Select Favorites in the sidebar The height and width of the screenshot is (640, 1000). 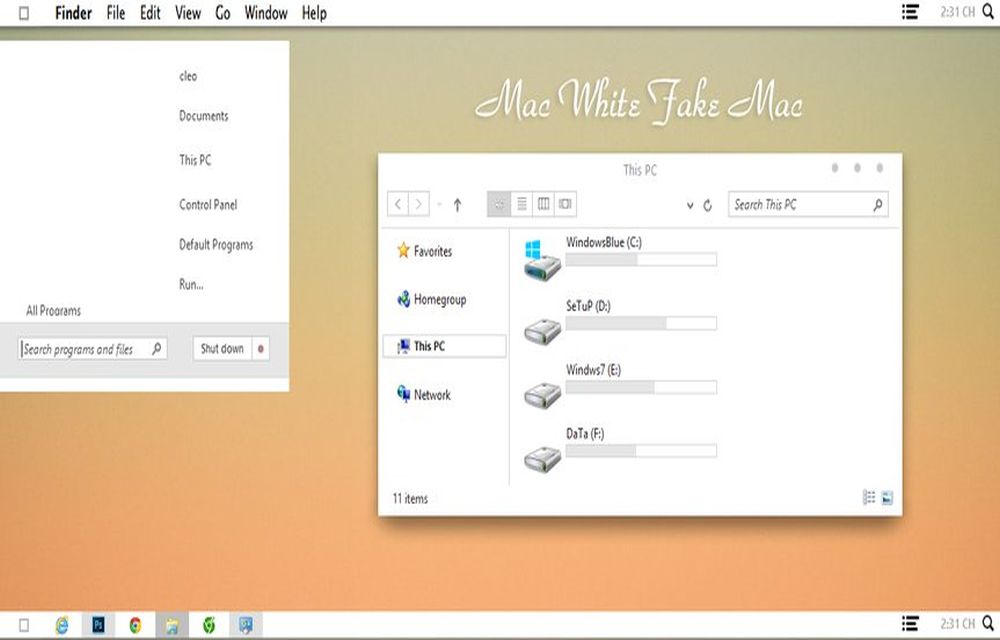point(424,251)
